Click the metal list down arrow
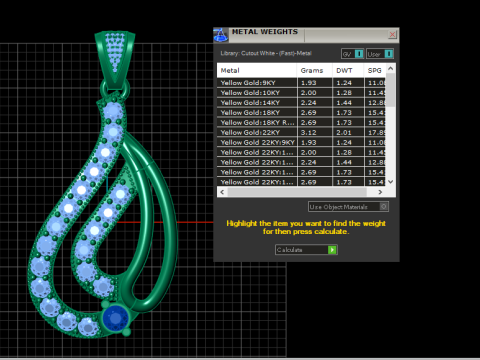The width and height of the screenshot is (480, 360). tap(391, 182)
